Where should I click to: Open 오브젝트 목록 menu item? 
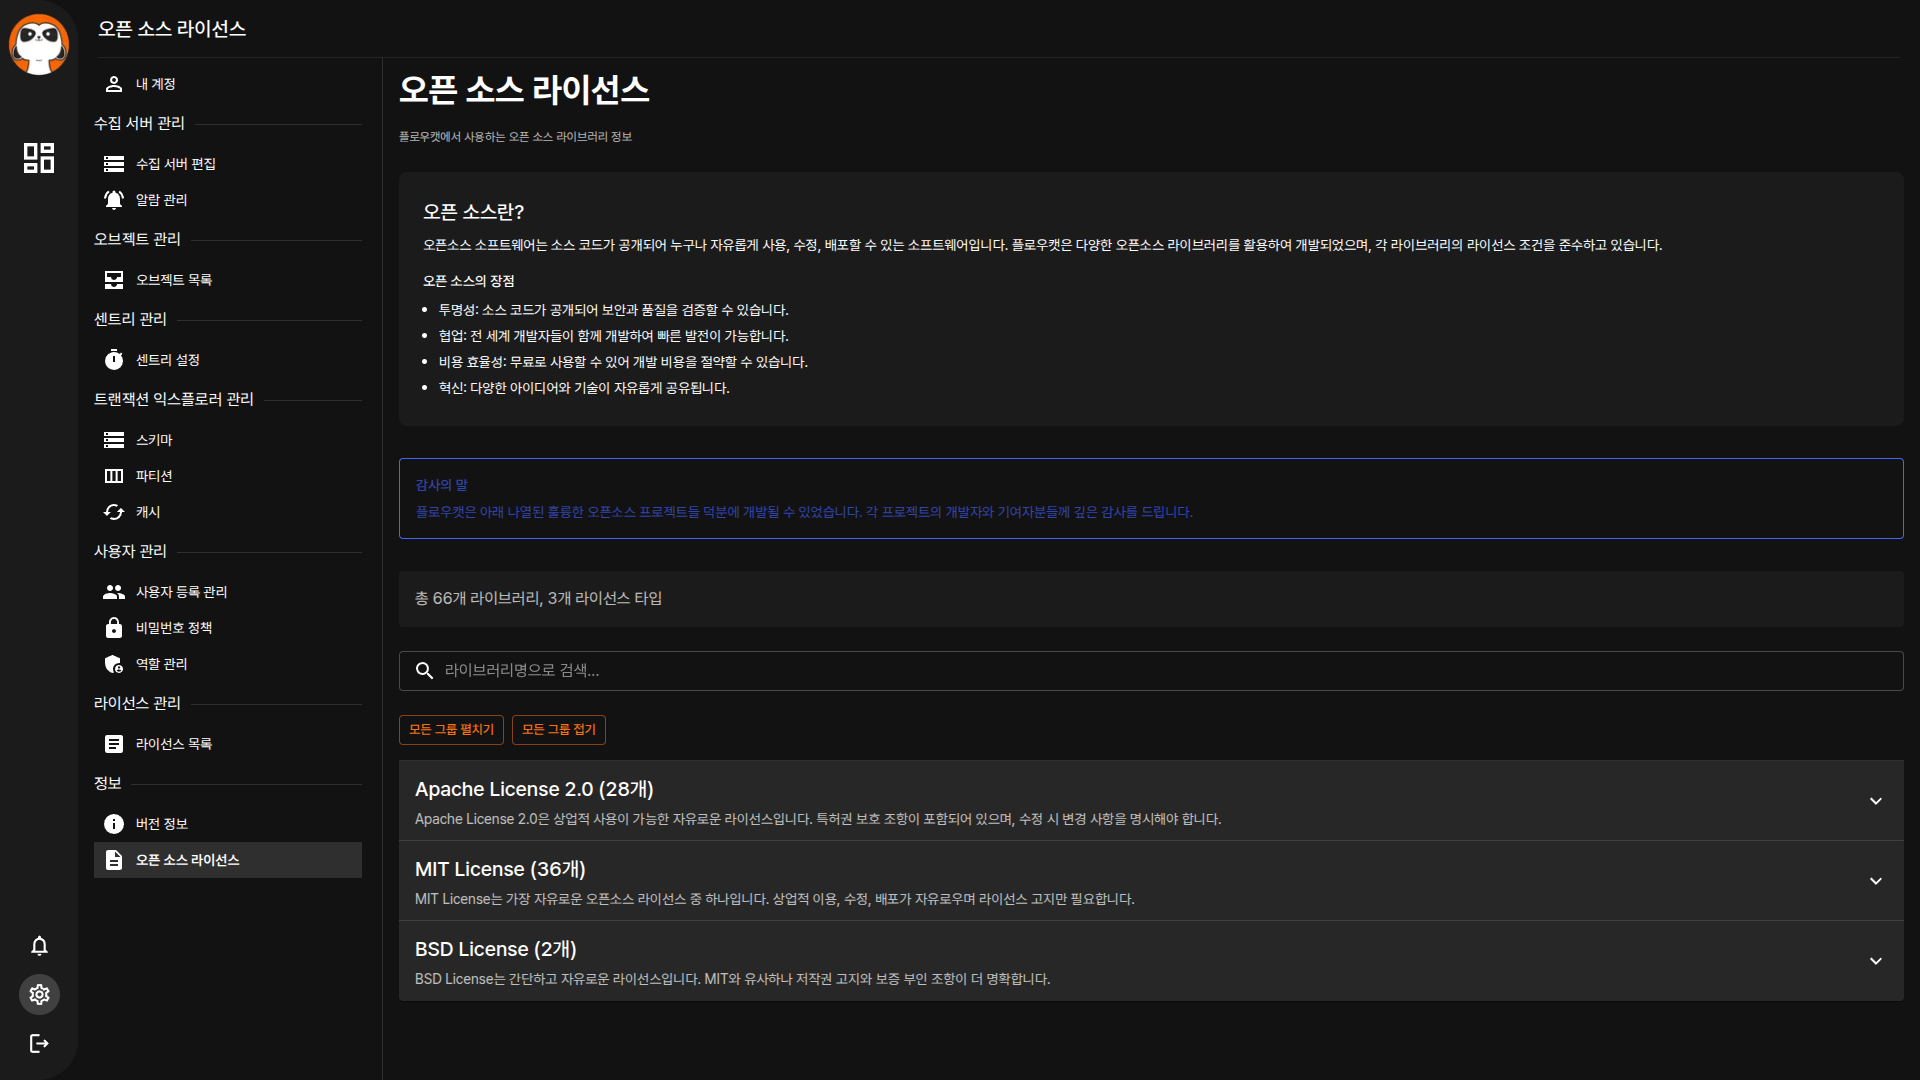tap(174, 280)
